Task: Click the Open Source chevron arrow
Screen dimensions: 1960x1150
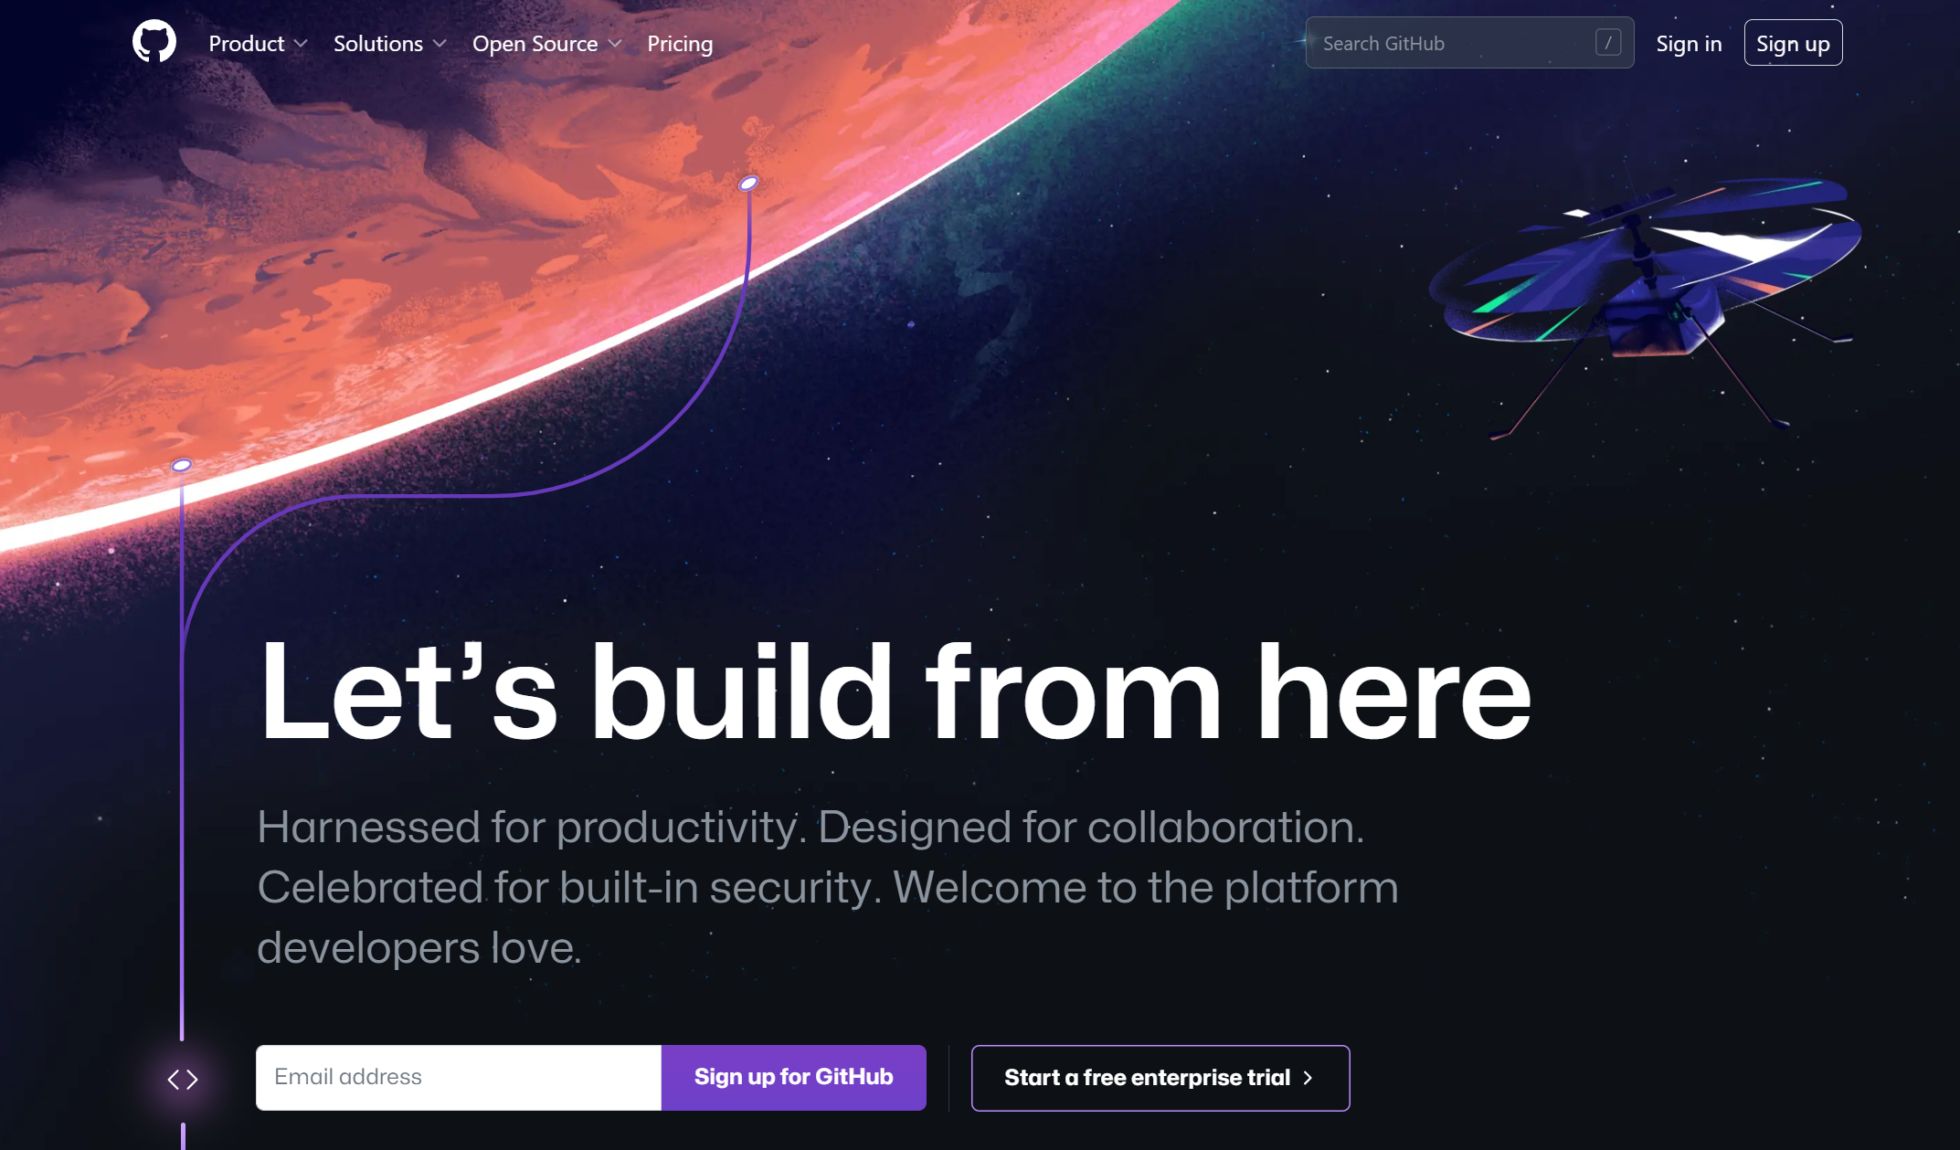Action: click(x=615, y=44)
